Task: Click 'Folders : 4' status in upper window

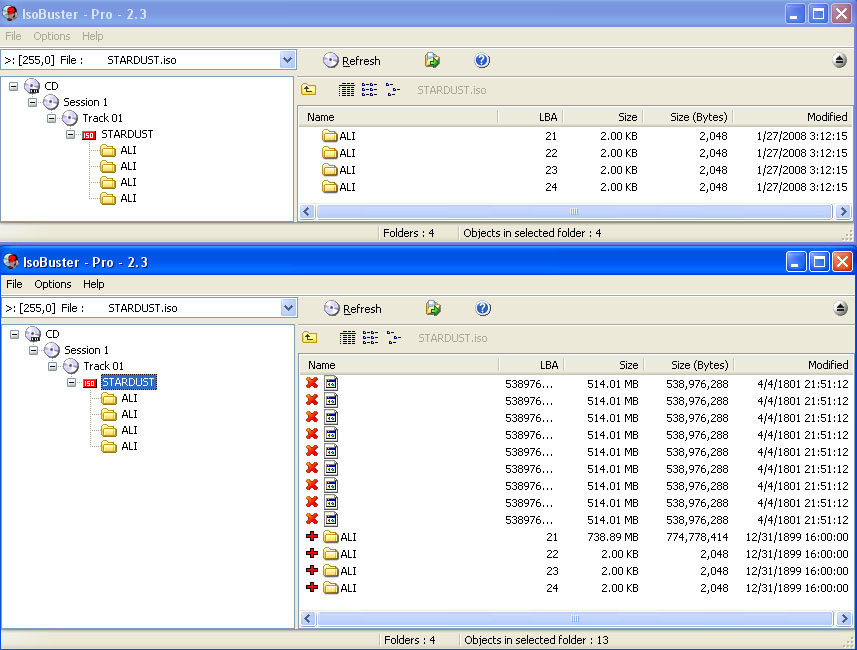Action: tap(408, 233)
